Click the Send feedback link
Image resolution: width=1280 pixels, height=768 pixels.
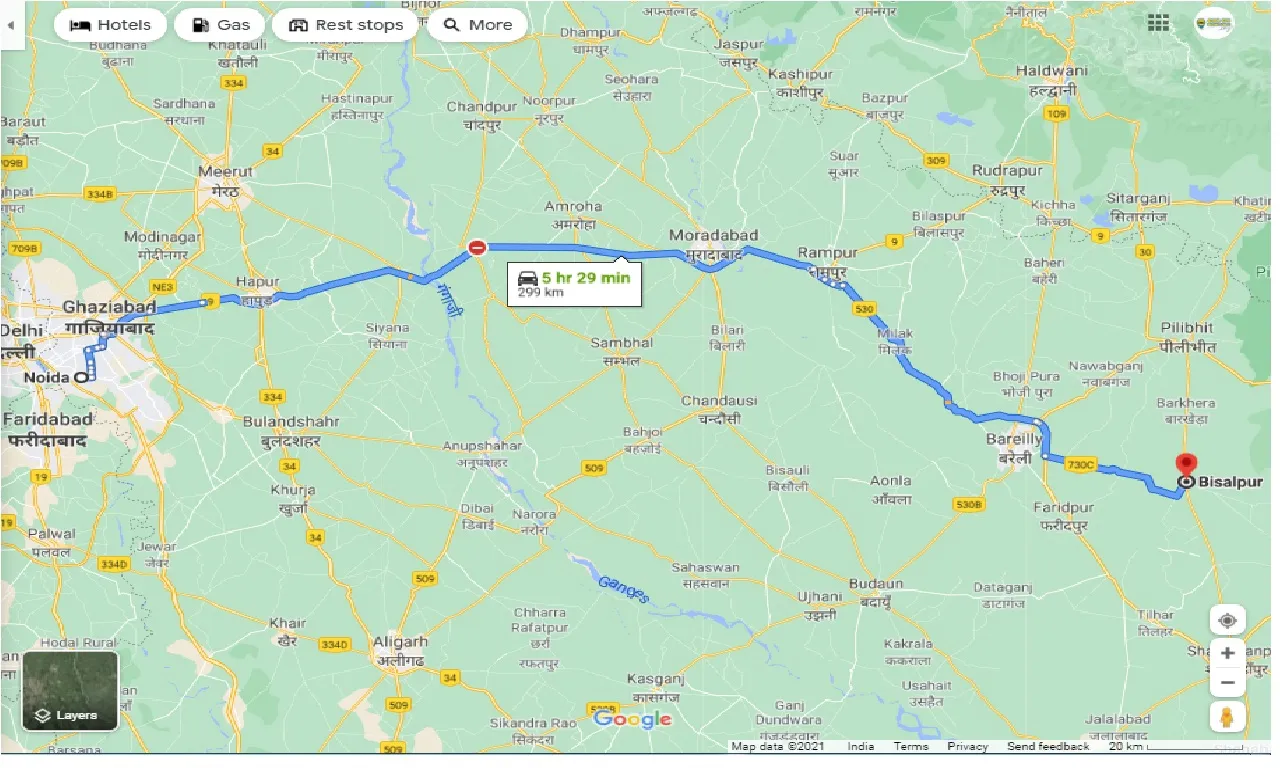[1048, 746]
